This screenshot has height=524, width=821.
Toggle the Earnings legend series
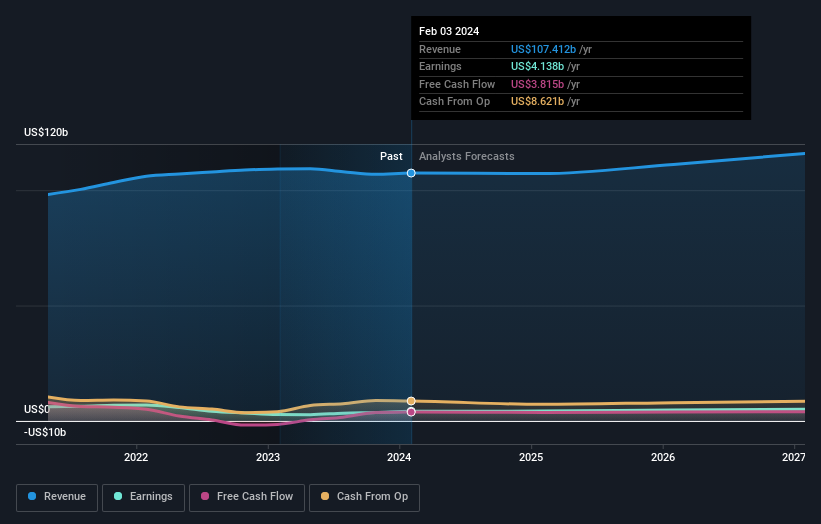pyautogui.click(x=143, y=497)
